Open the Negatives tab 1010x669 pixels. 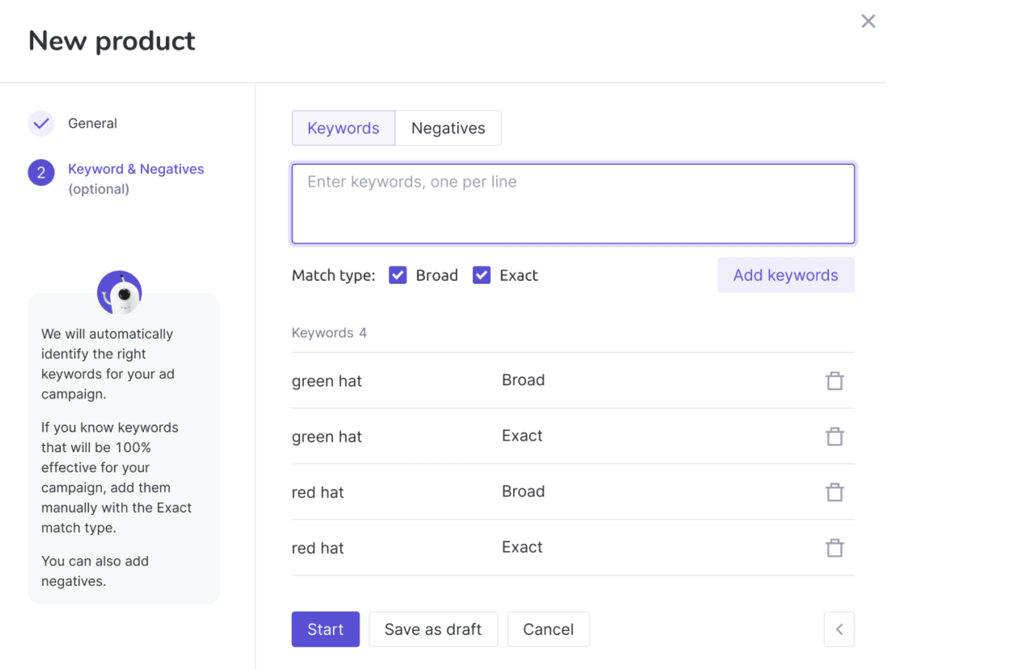448,128
